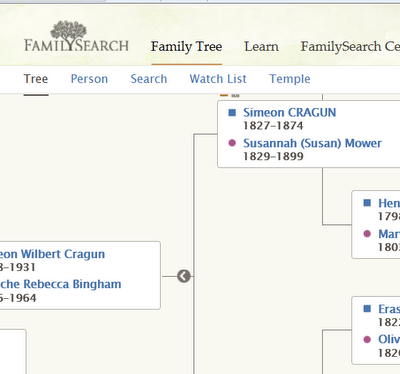Open the FamilySearch Center menu item
Viewport: 400px width, 374px height.
350,47
